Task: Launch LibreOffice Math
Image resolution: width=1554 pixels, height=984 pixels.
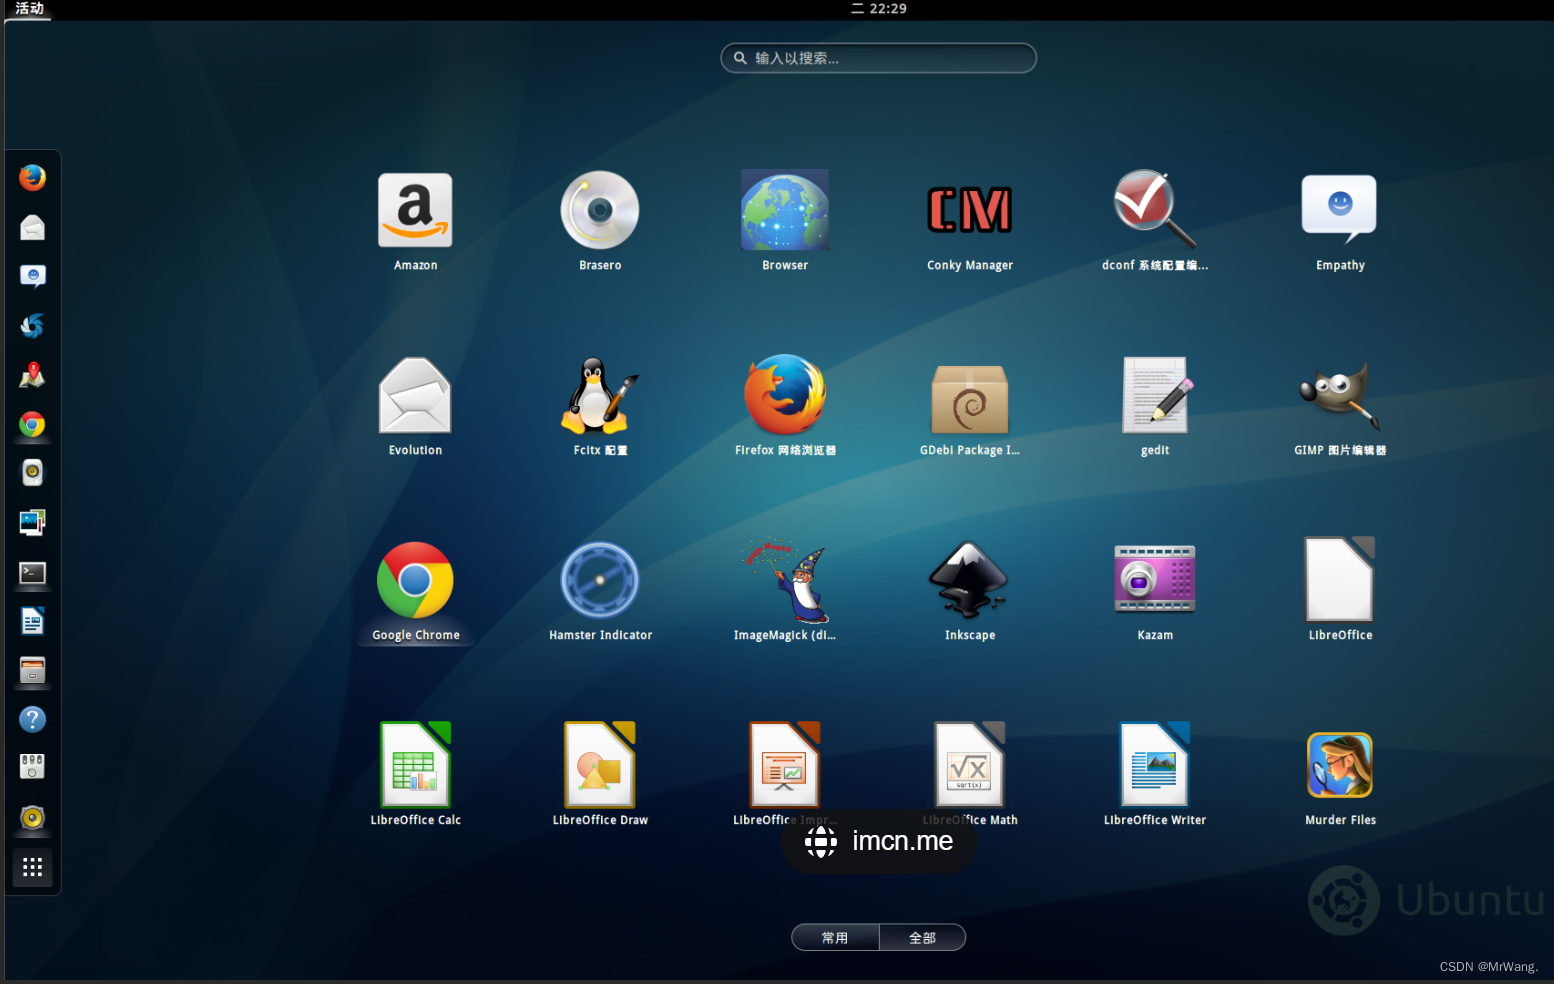Action: click(970, 765)
